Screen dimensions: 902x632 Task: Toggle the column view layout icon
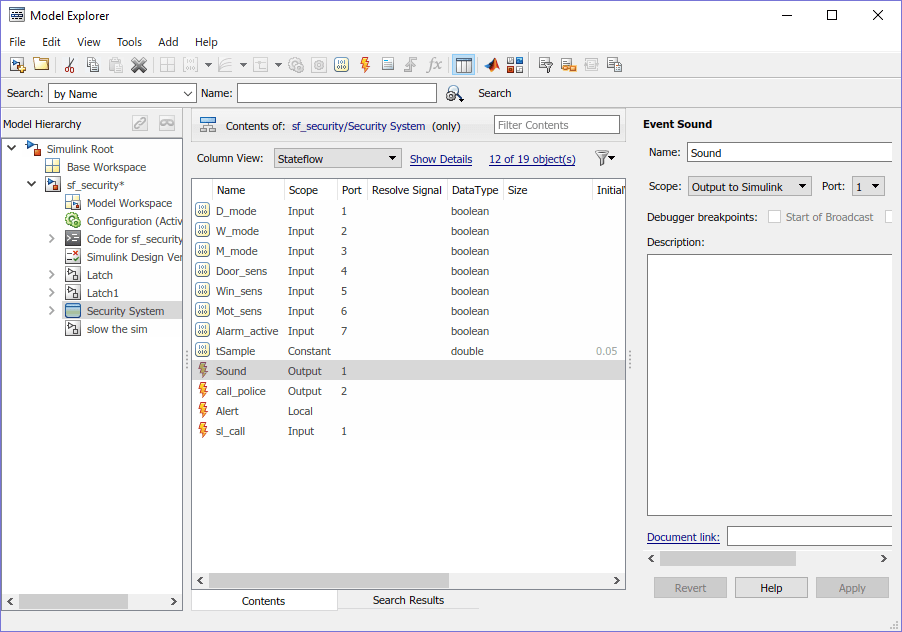click(x=463, y=65)
